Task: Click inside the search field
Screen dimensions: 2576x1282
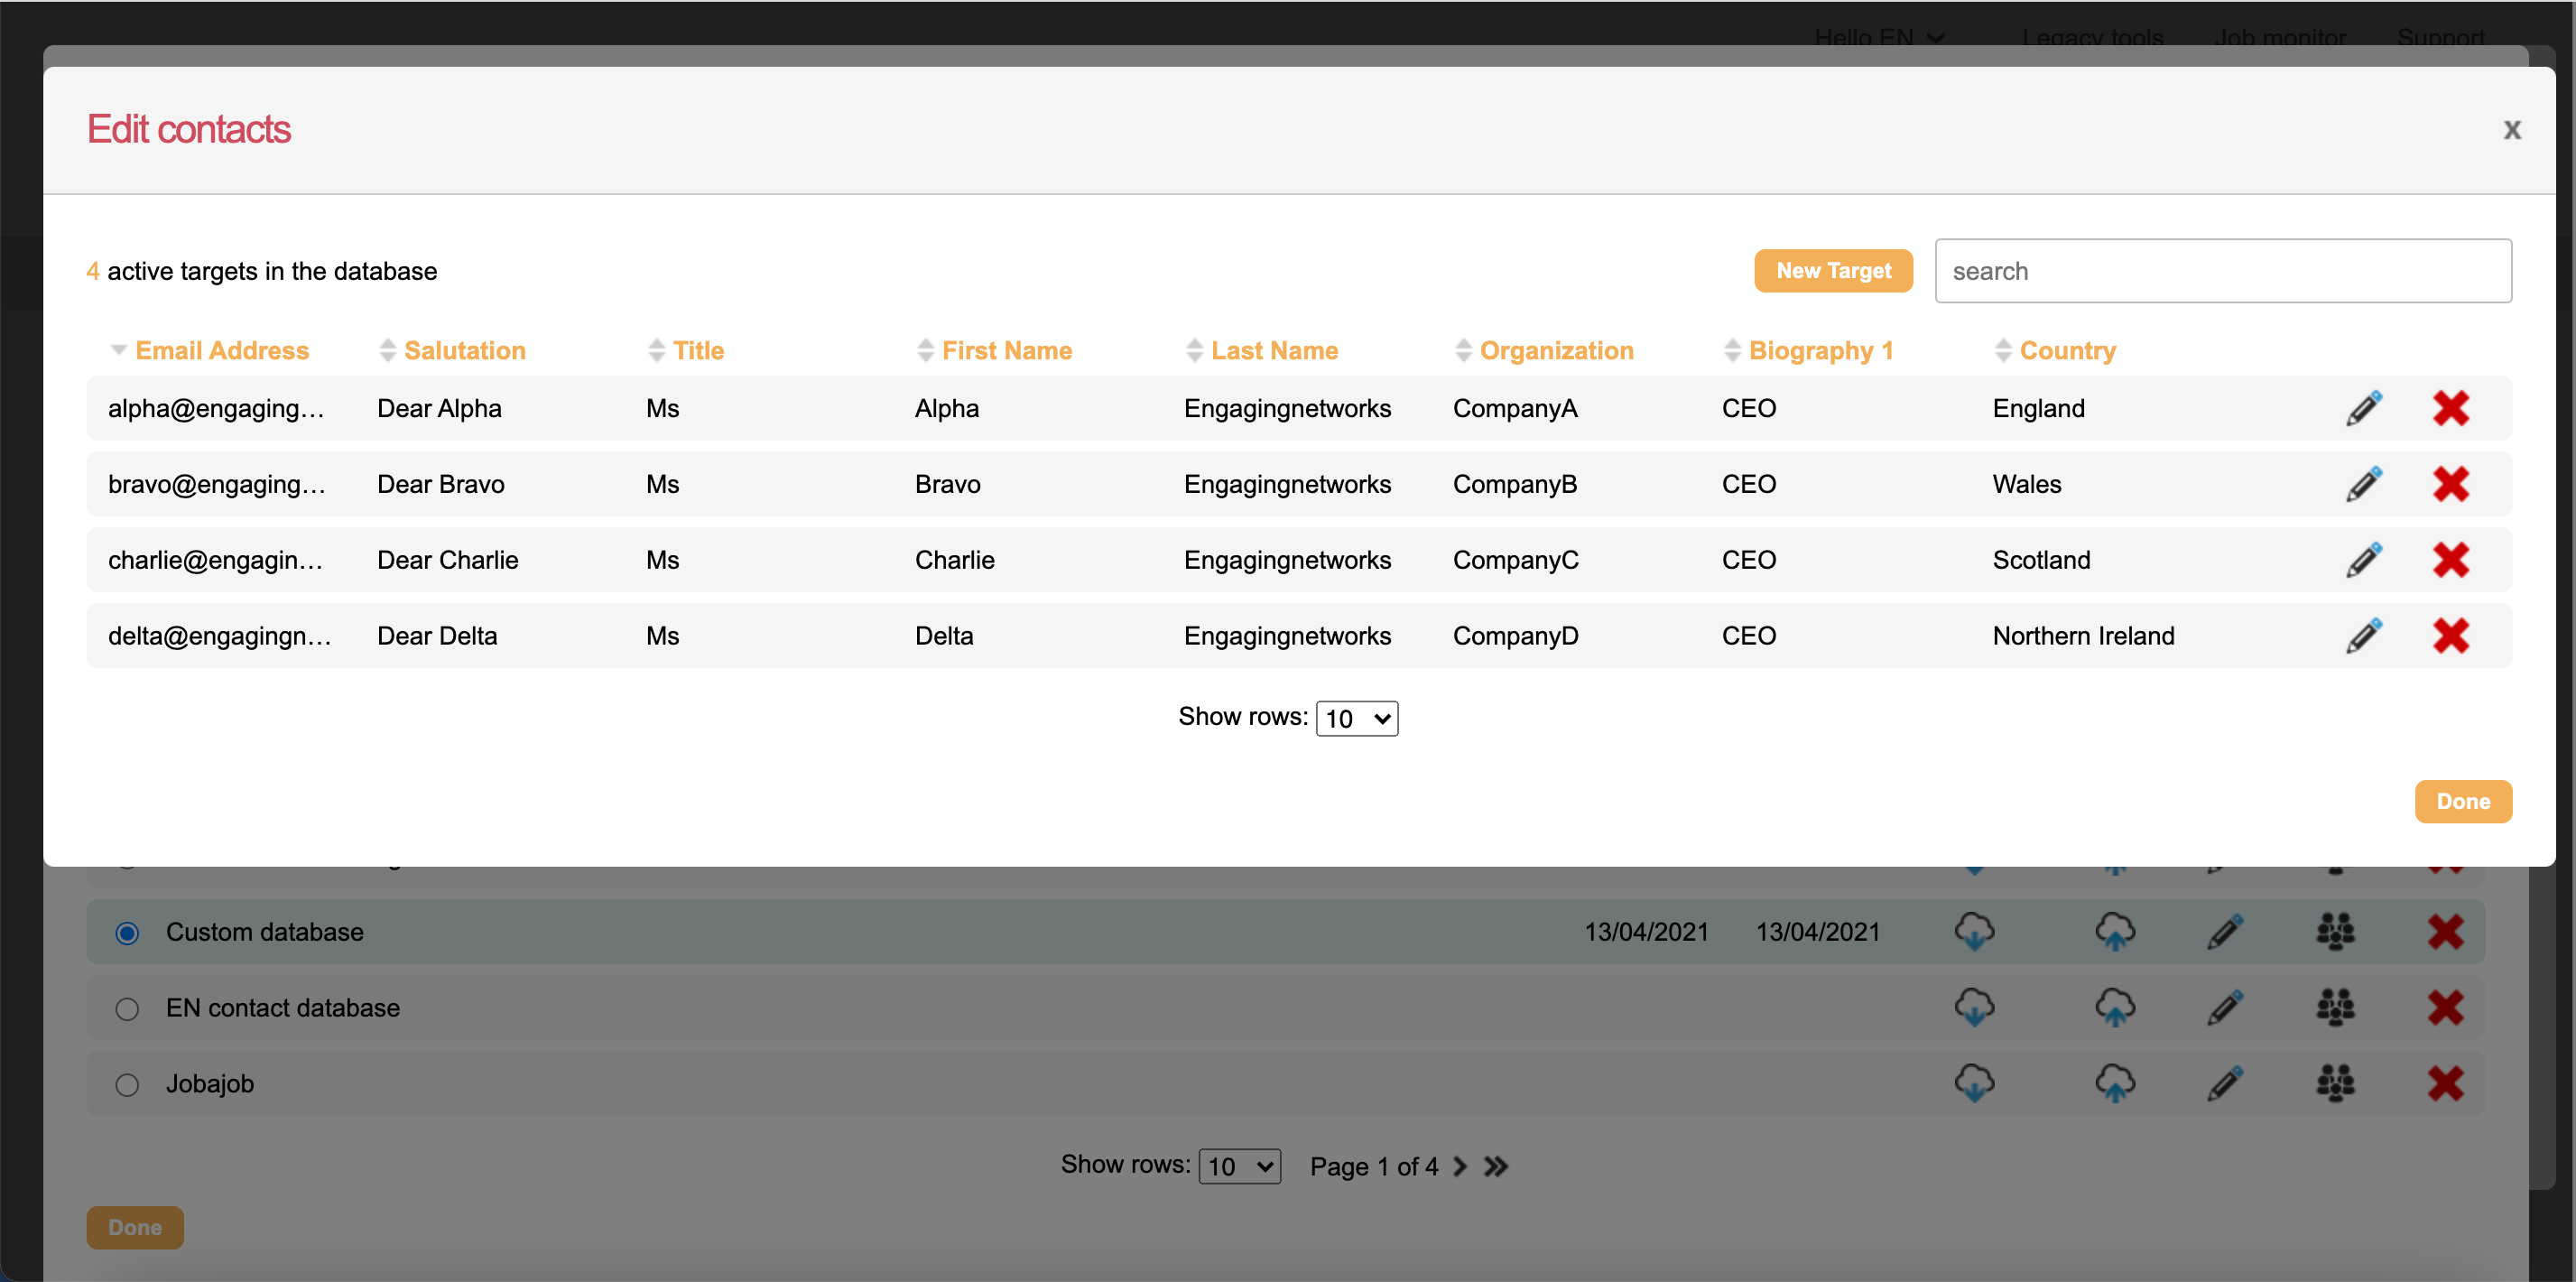Action: (x=2222, y=270)
